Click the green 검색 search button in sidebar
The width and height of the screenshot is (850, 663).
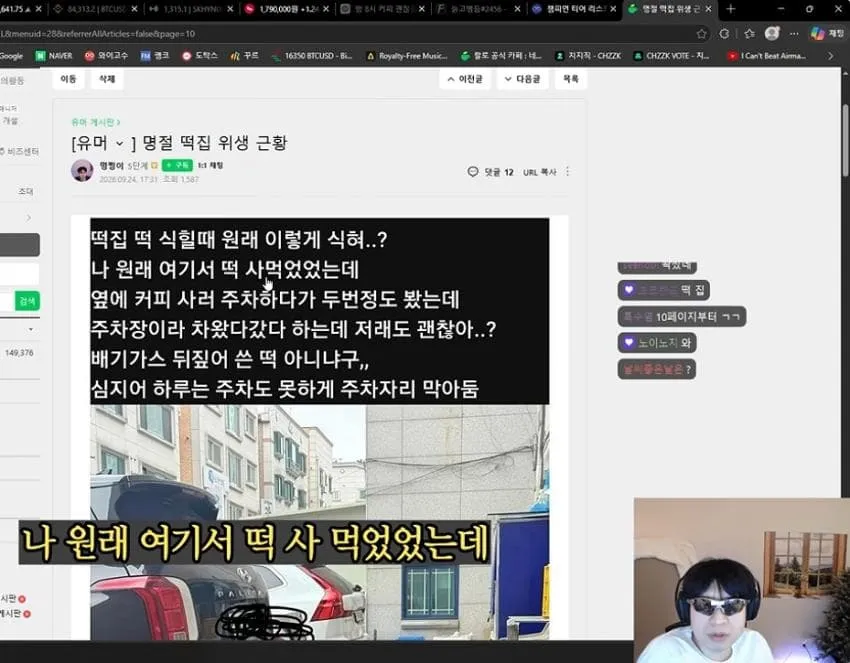pyautogui.click(x=27, y=301)
